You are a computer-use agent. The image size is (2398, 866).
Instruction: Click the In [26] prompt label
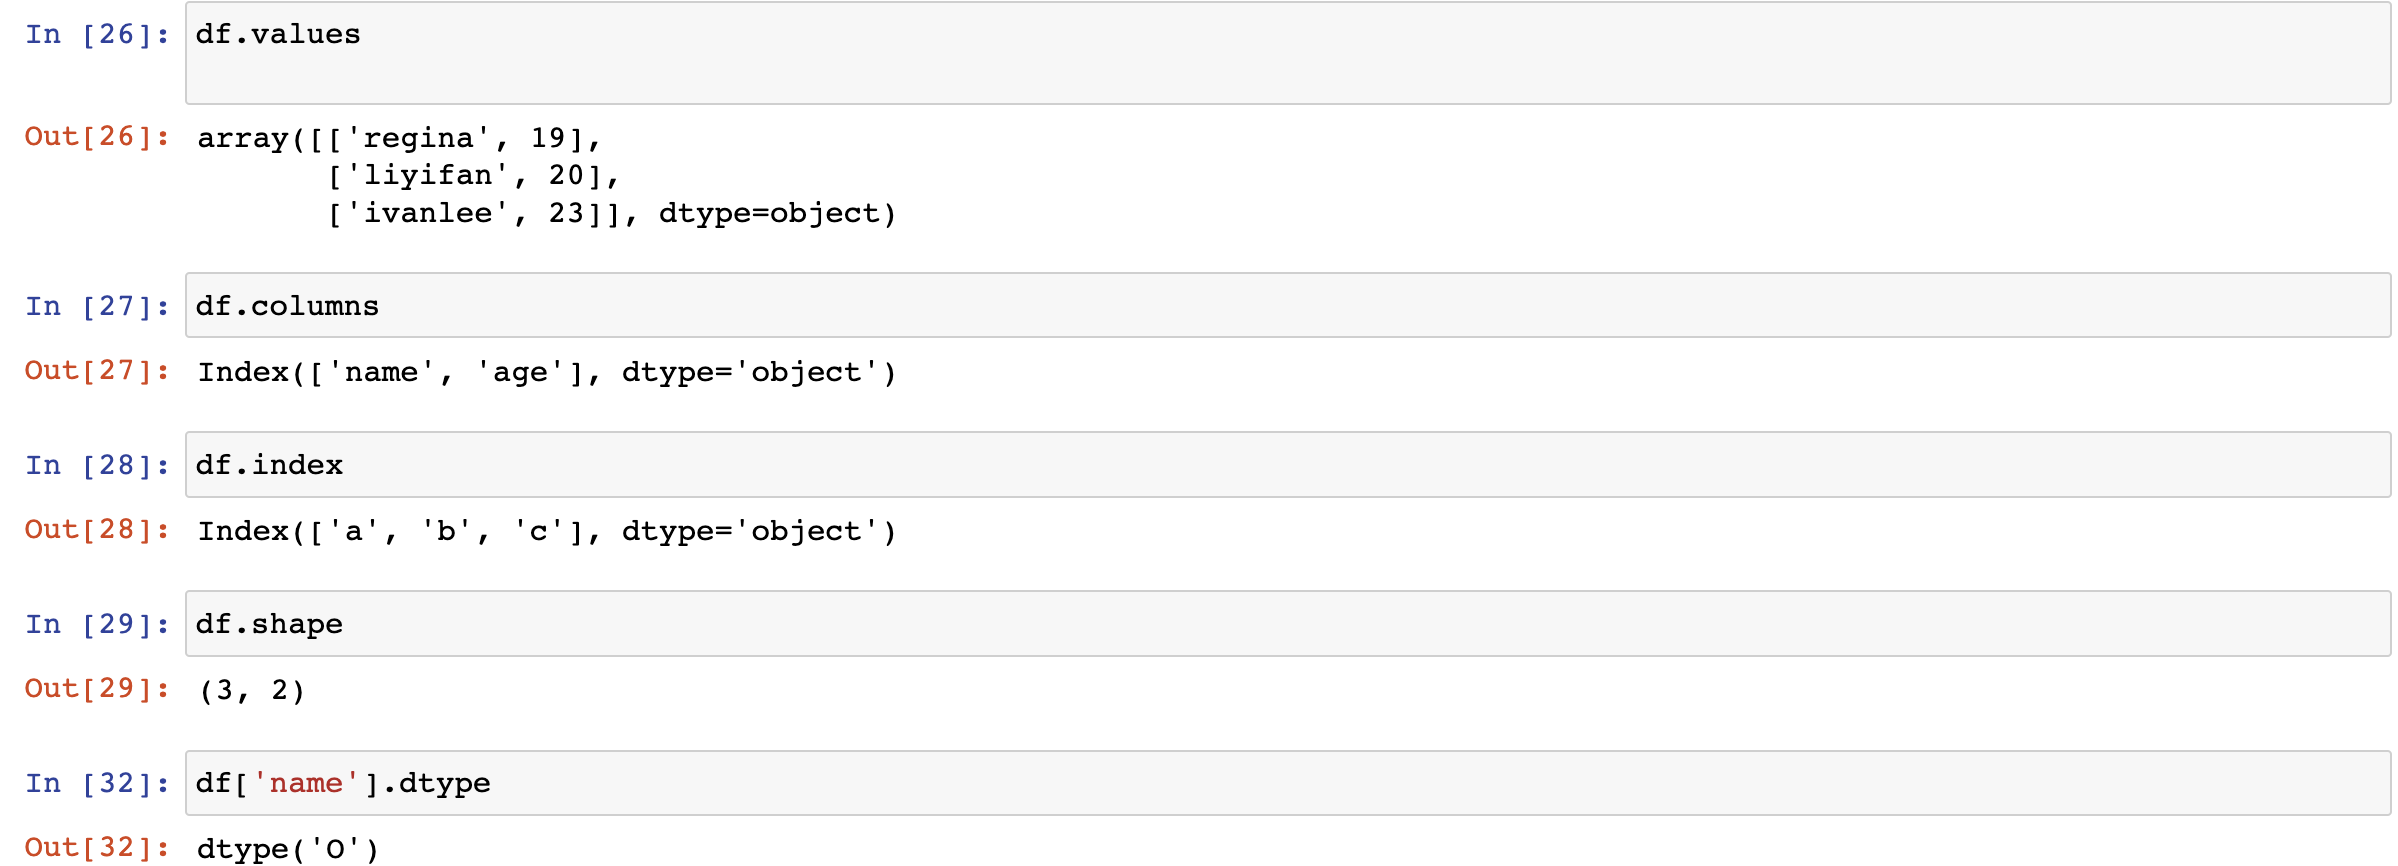tap(97, 34)
